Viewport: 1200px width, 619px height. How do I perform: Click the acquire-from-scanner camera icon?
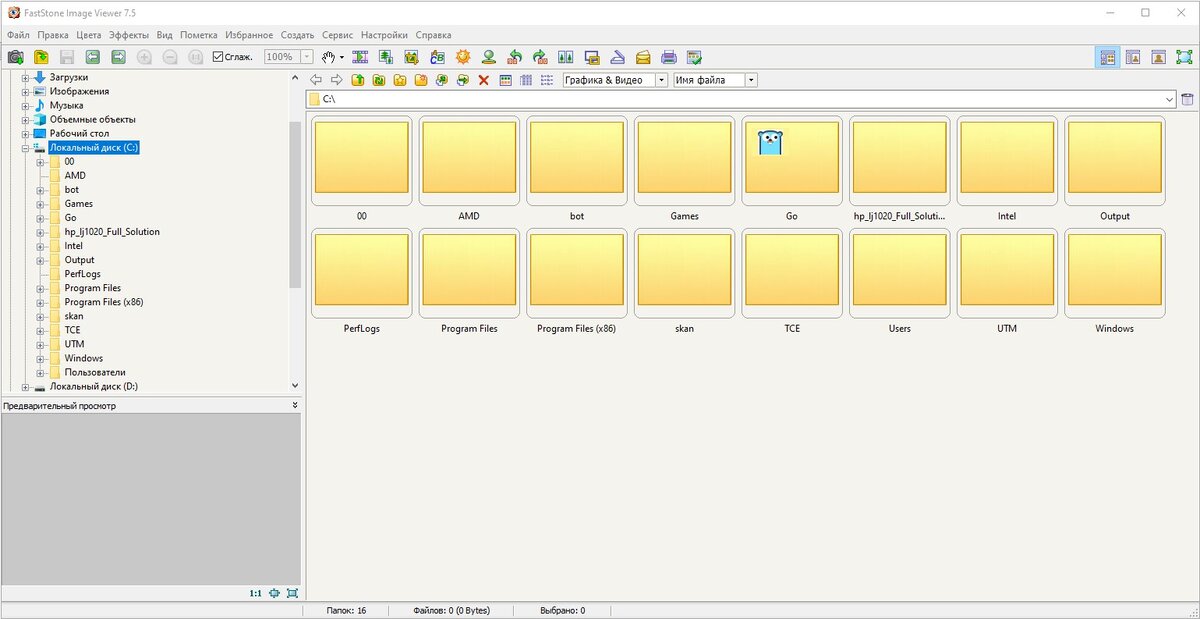(x=15, y=57)
